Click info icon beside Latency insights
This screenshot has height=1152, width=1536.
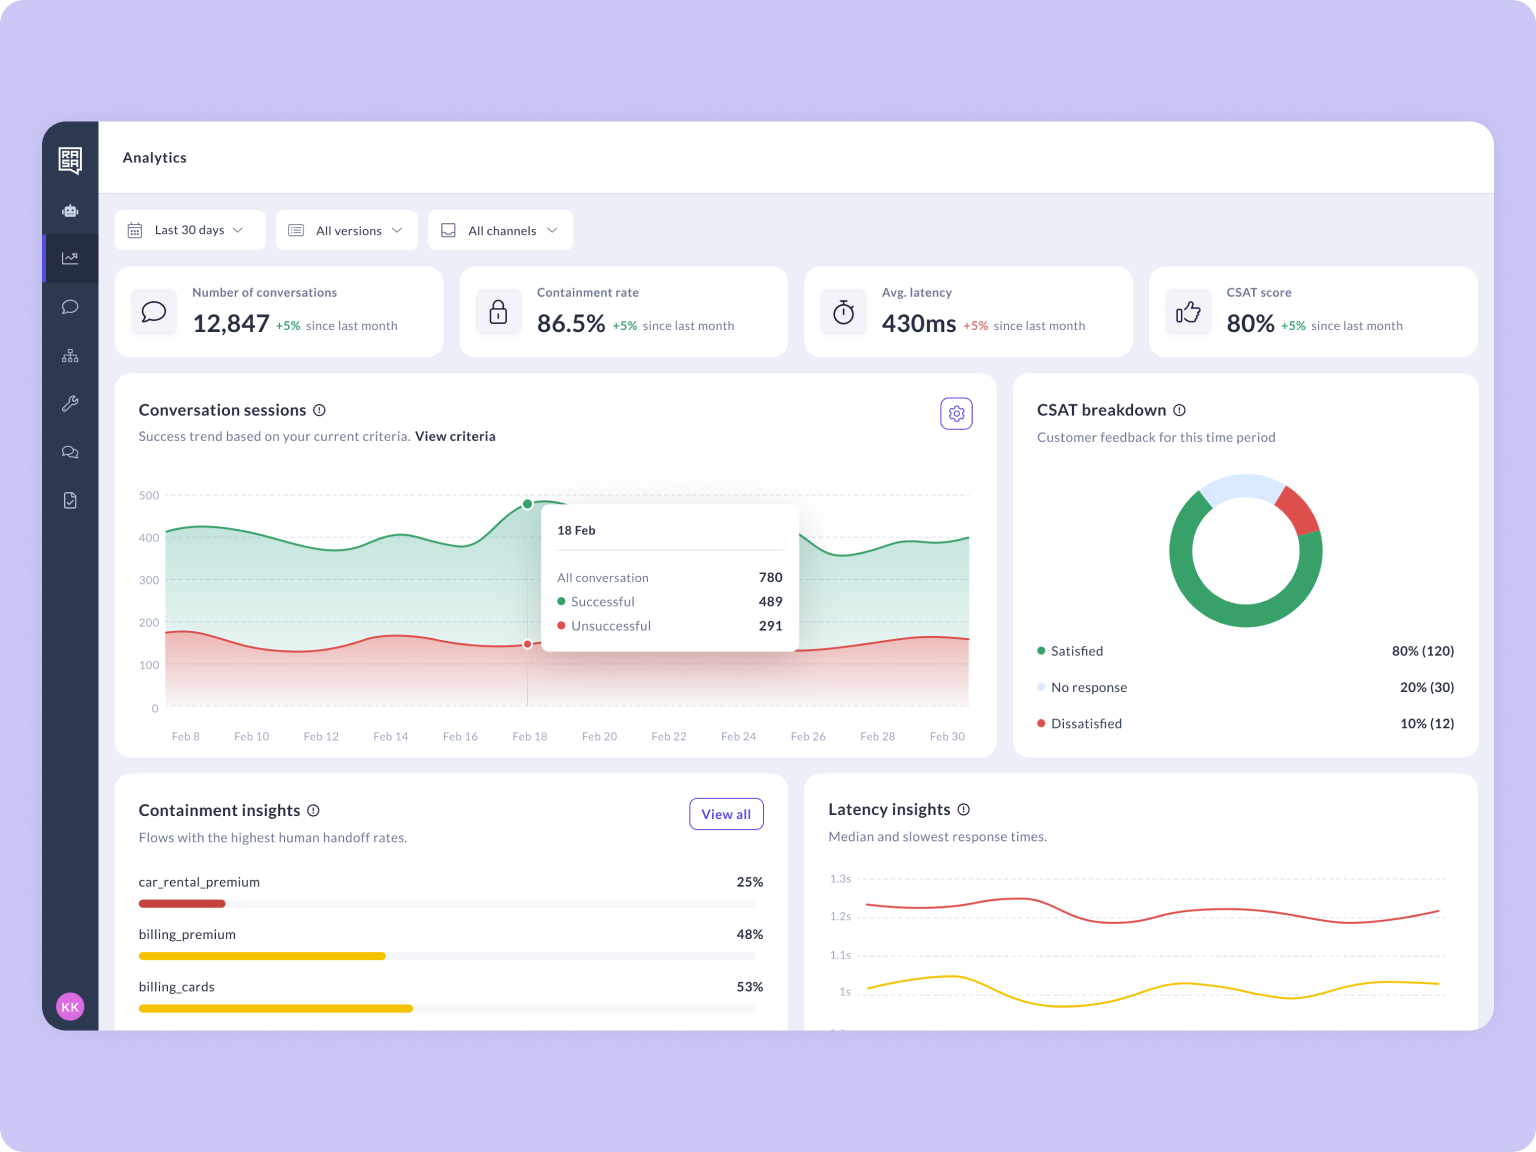[x=963, y=809]
